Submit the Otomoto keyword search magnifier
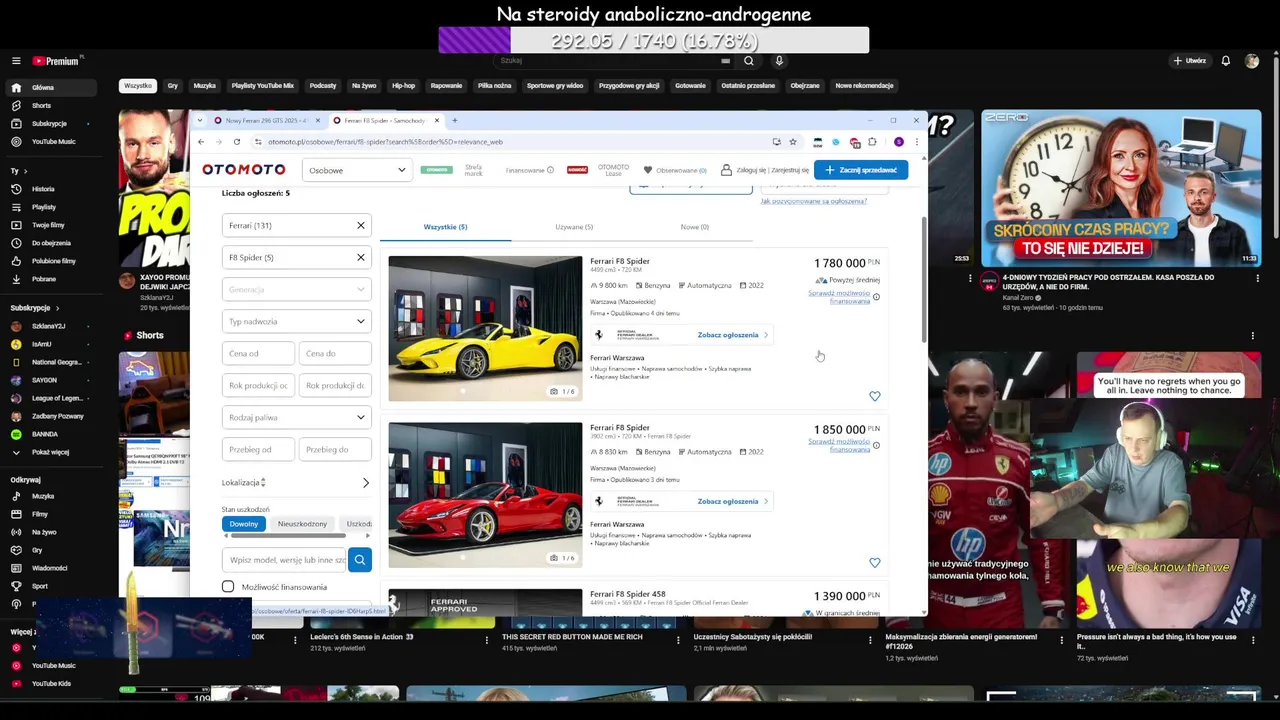The width and height of the screenshot is (1280, 720). [x=360, y=560]
